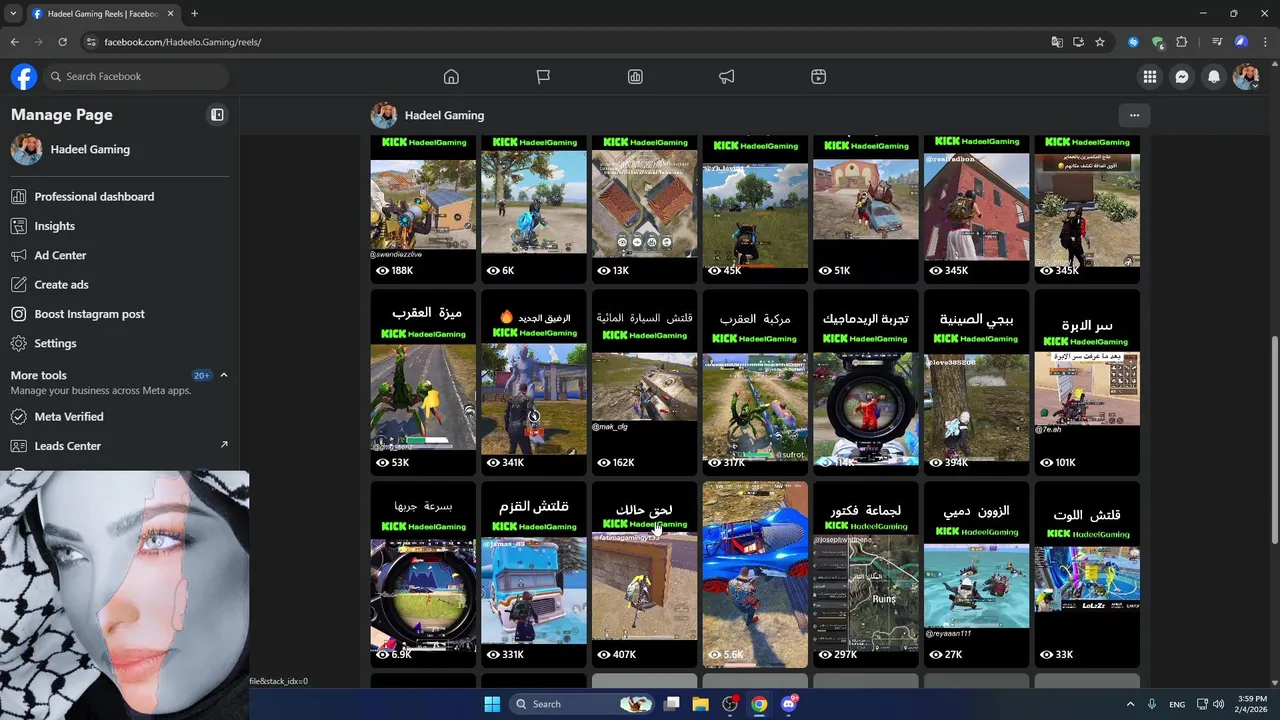Screen dimensions: 1280x720
Task: Collapse the More tools section
Action: tap(223, 375)
